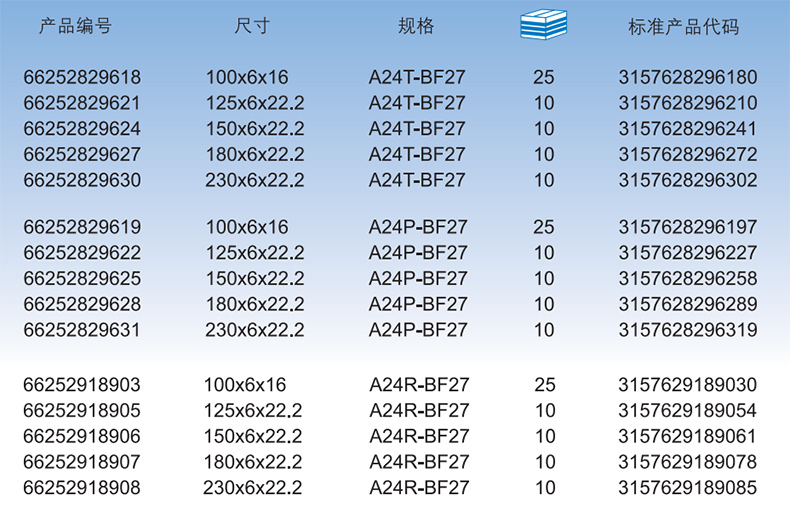Screen dimensions: 790x507
Task: Click the 产品编号 column header
Action: 75,27
